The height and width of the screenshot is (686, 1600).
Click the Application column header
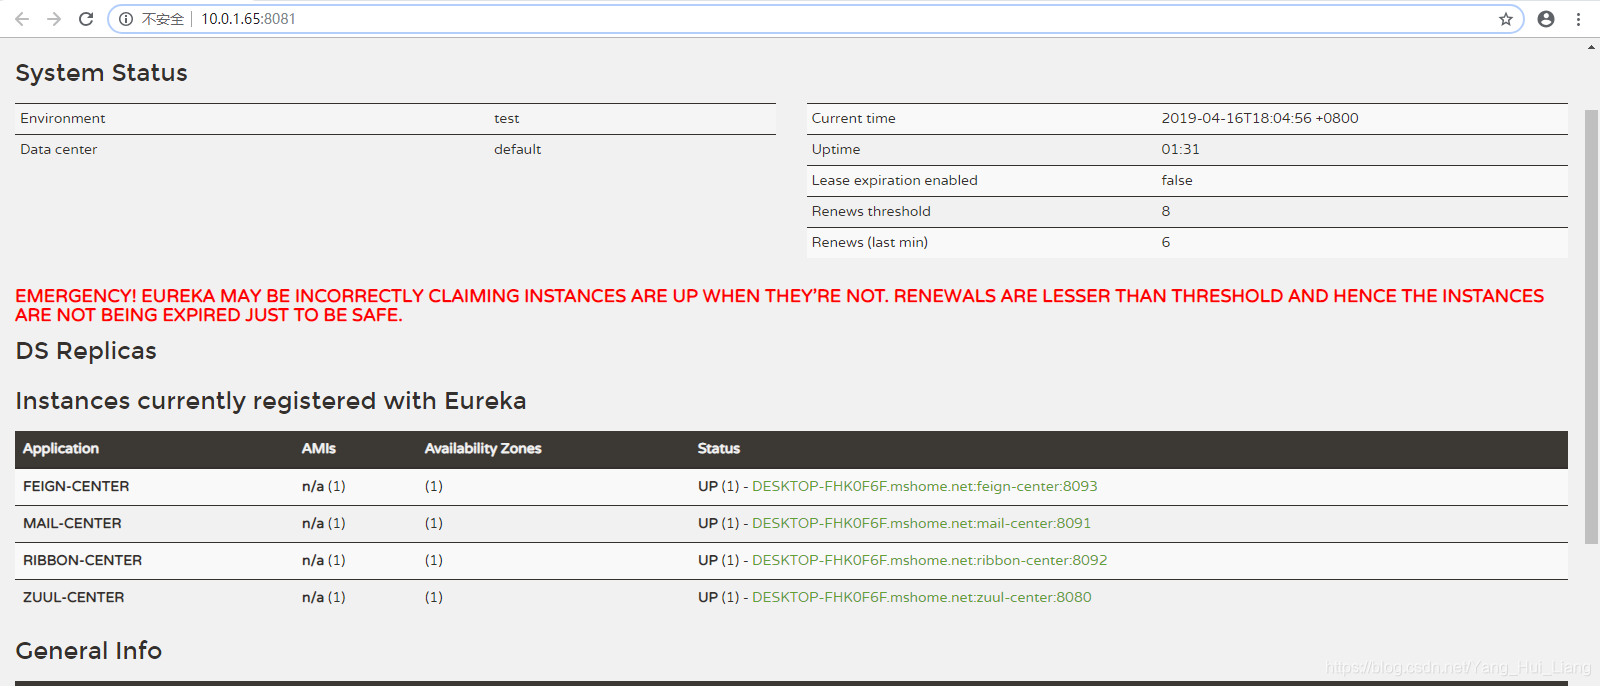[61, 448]
